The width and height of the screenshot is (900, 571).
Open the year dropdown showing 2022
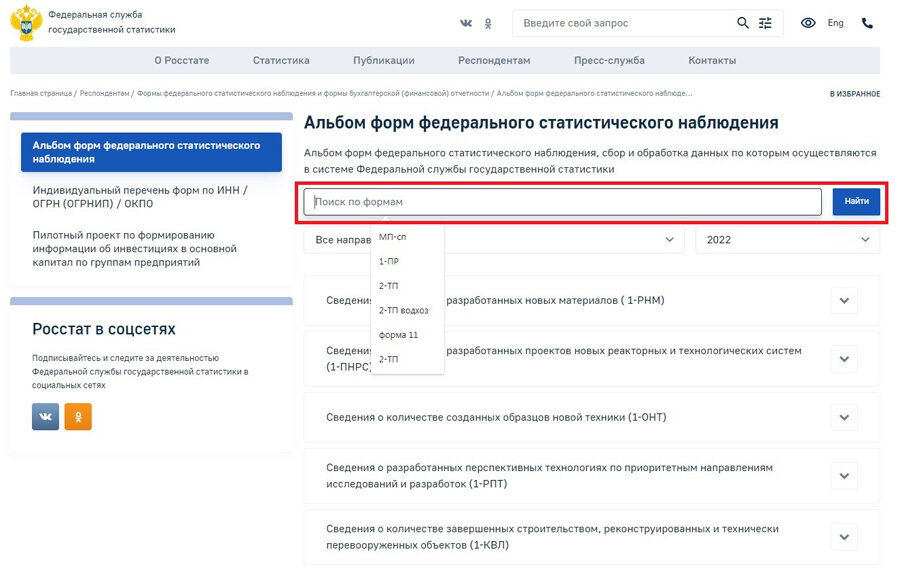[x=788, y=240]
